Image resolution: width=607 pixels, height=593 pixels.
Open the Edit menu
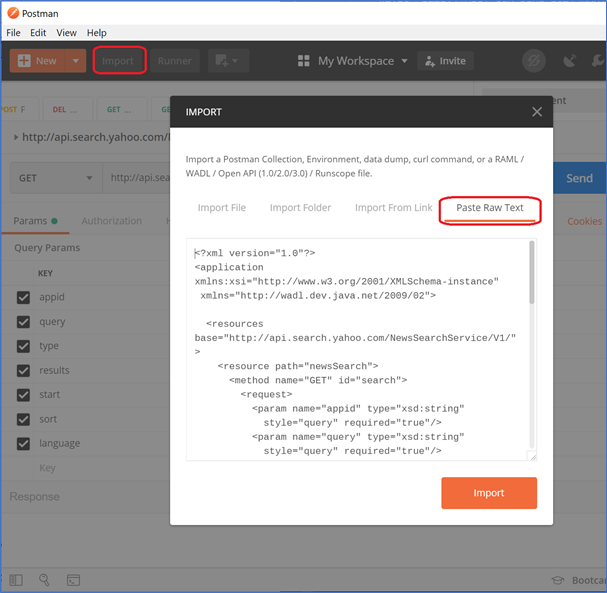click(38, 33)
